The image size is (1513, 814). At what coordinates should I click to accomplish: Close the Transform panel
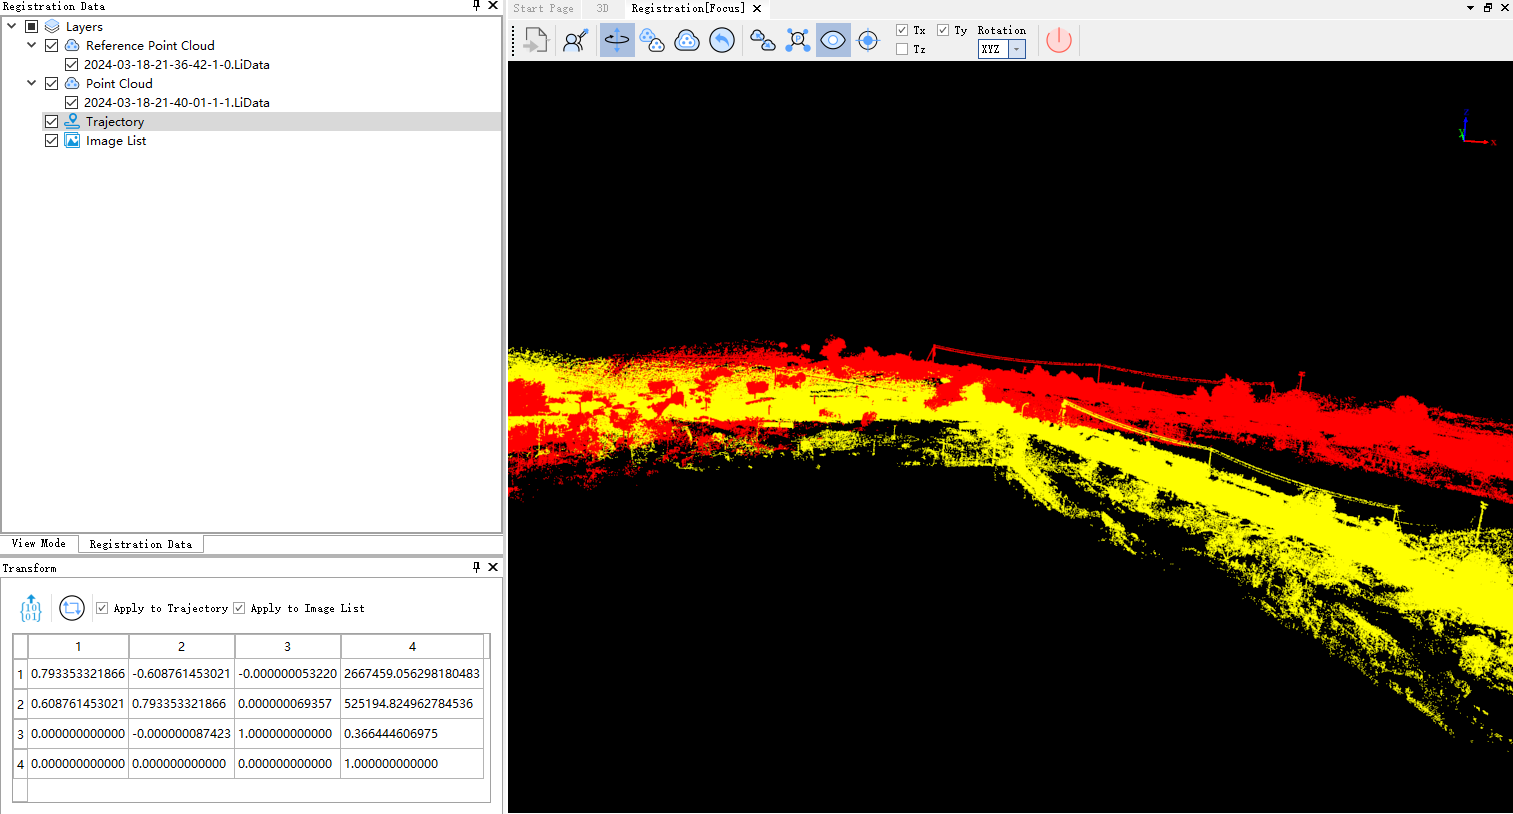(493, 567)
